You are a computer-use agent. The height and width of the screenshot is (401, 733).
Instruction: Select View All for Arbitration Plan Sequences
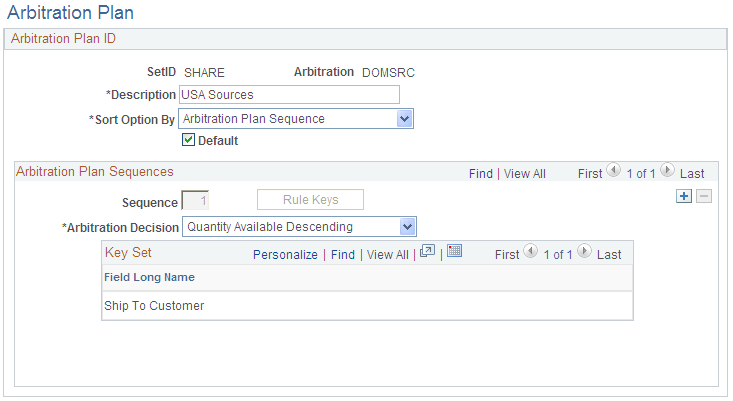(x=525, y=174)
